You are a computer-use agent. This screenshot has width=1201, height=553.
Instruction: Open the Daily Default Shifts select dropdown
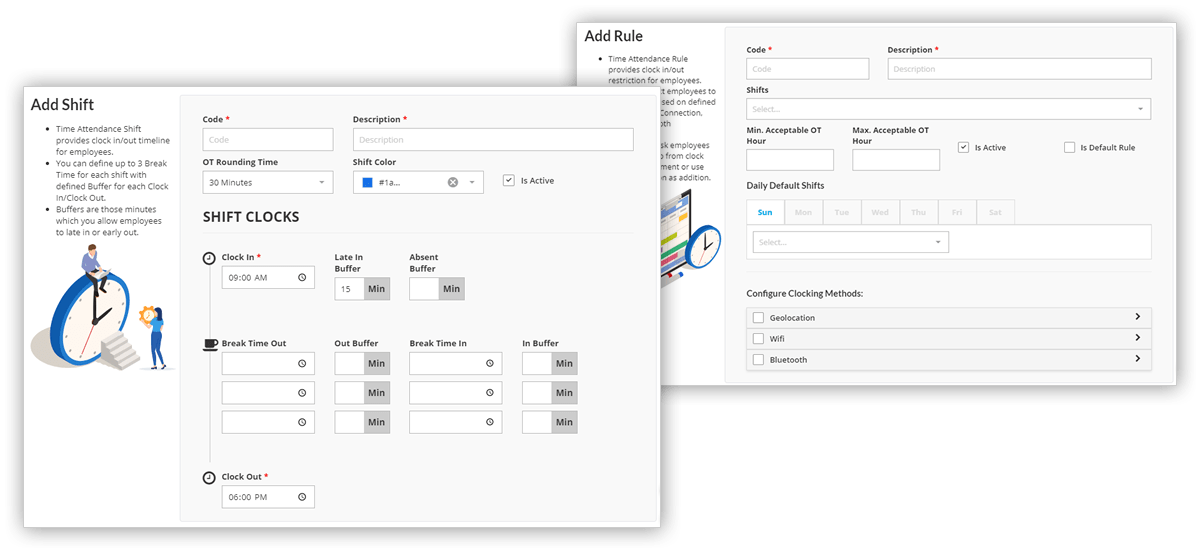[x=850, y=242]
